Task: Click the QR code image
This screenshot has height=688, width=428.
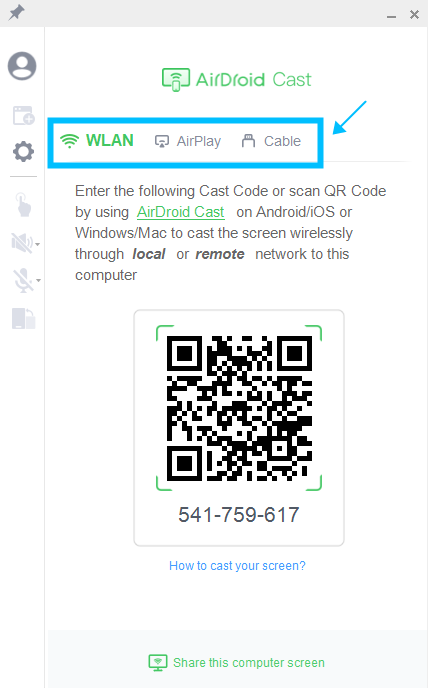Action: click(239, 408)
